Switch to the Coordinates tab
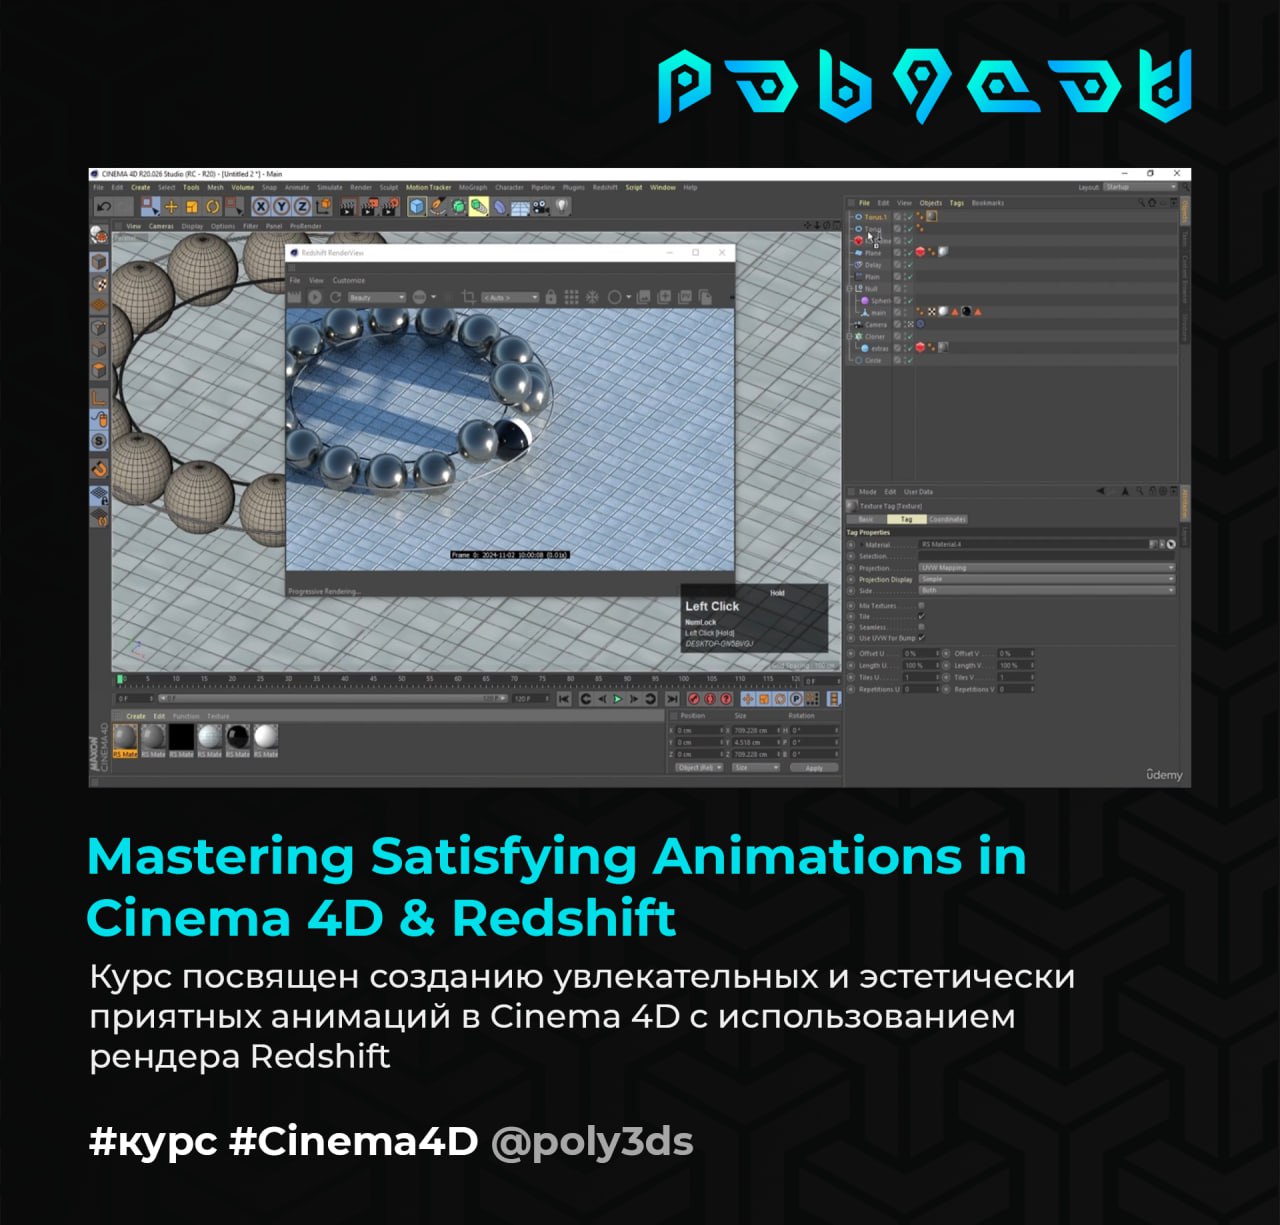 [x=947, y=520]
